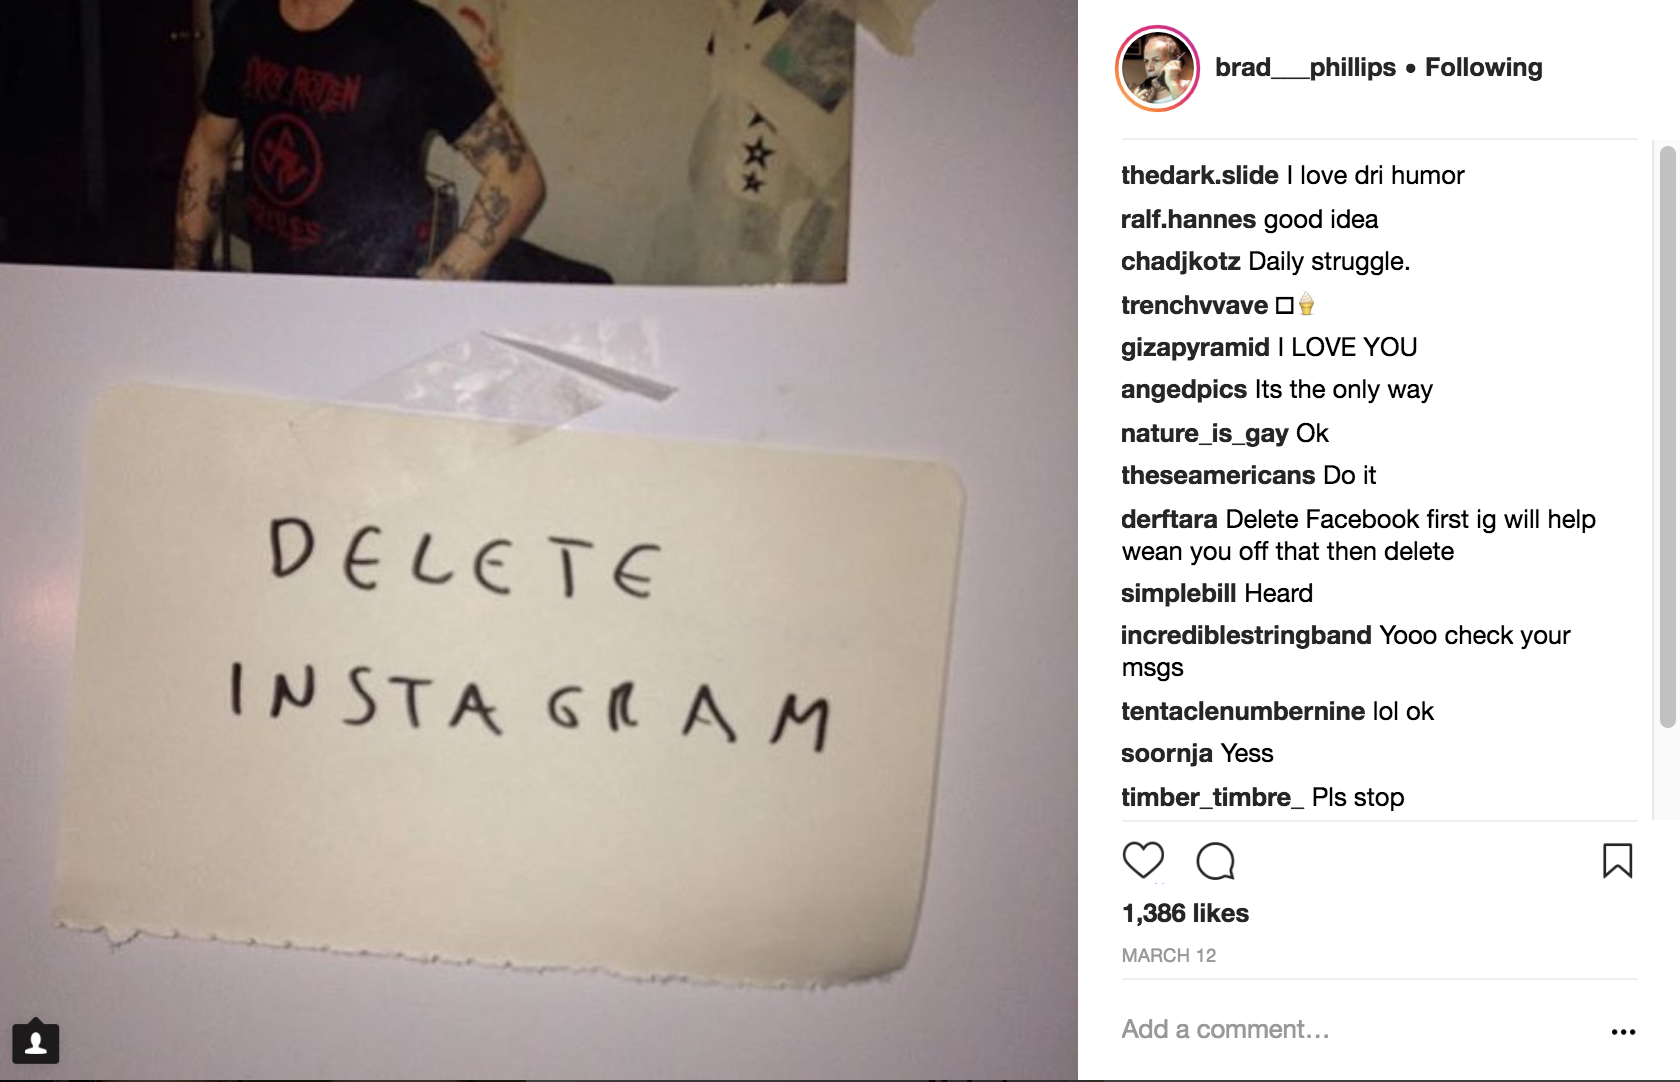Screen dimensions: 1680x1082
Task: Open the three-dot more options menu
Action: coord(1623,1031)
